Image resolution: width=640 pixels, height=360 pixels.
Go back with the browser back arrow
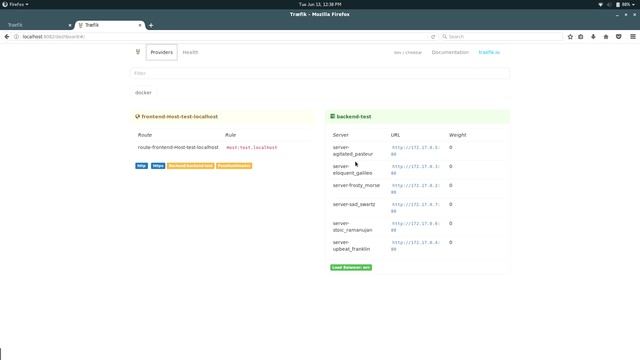(x=7, y=37)
